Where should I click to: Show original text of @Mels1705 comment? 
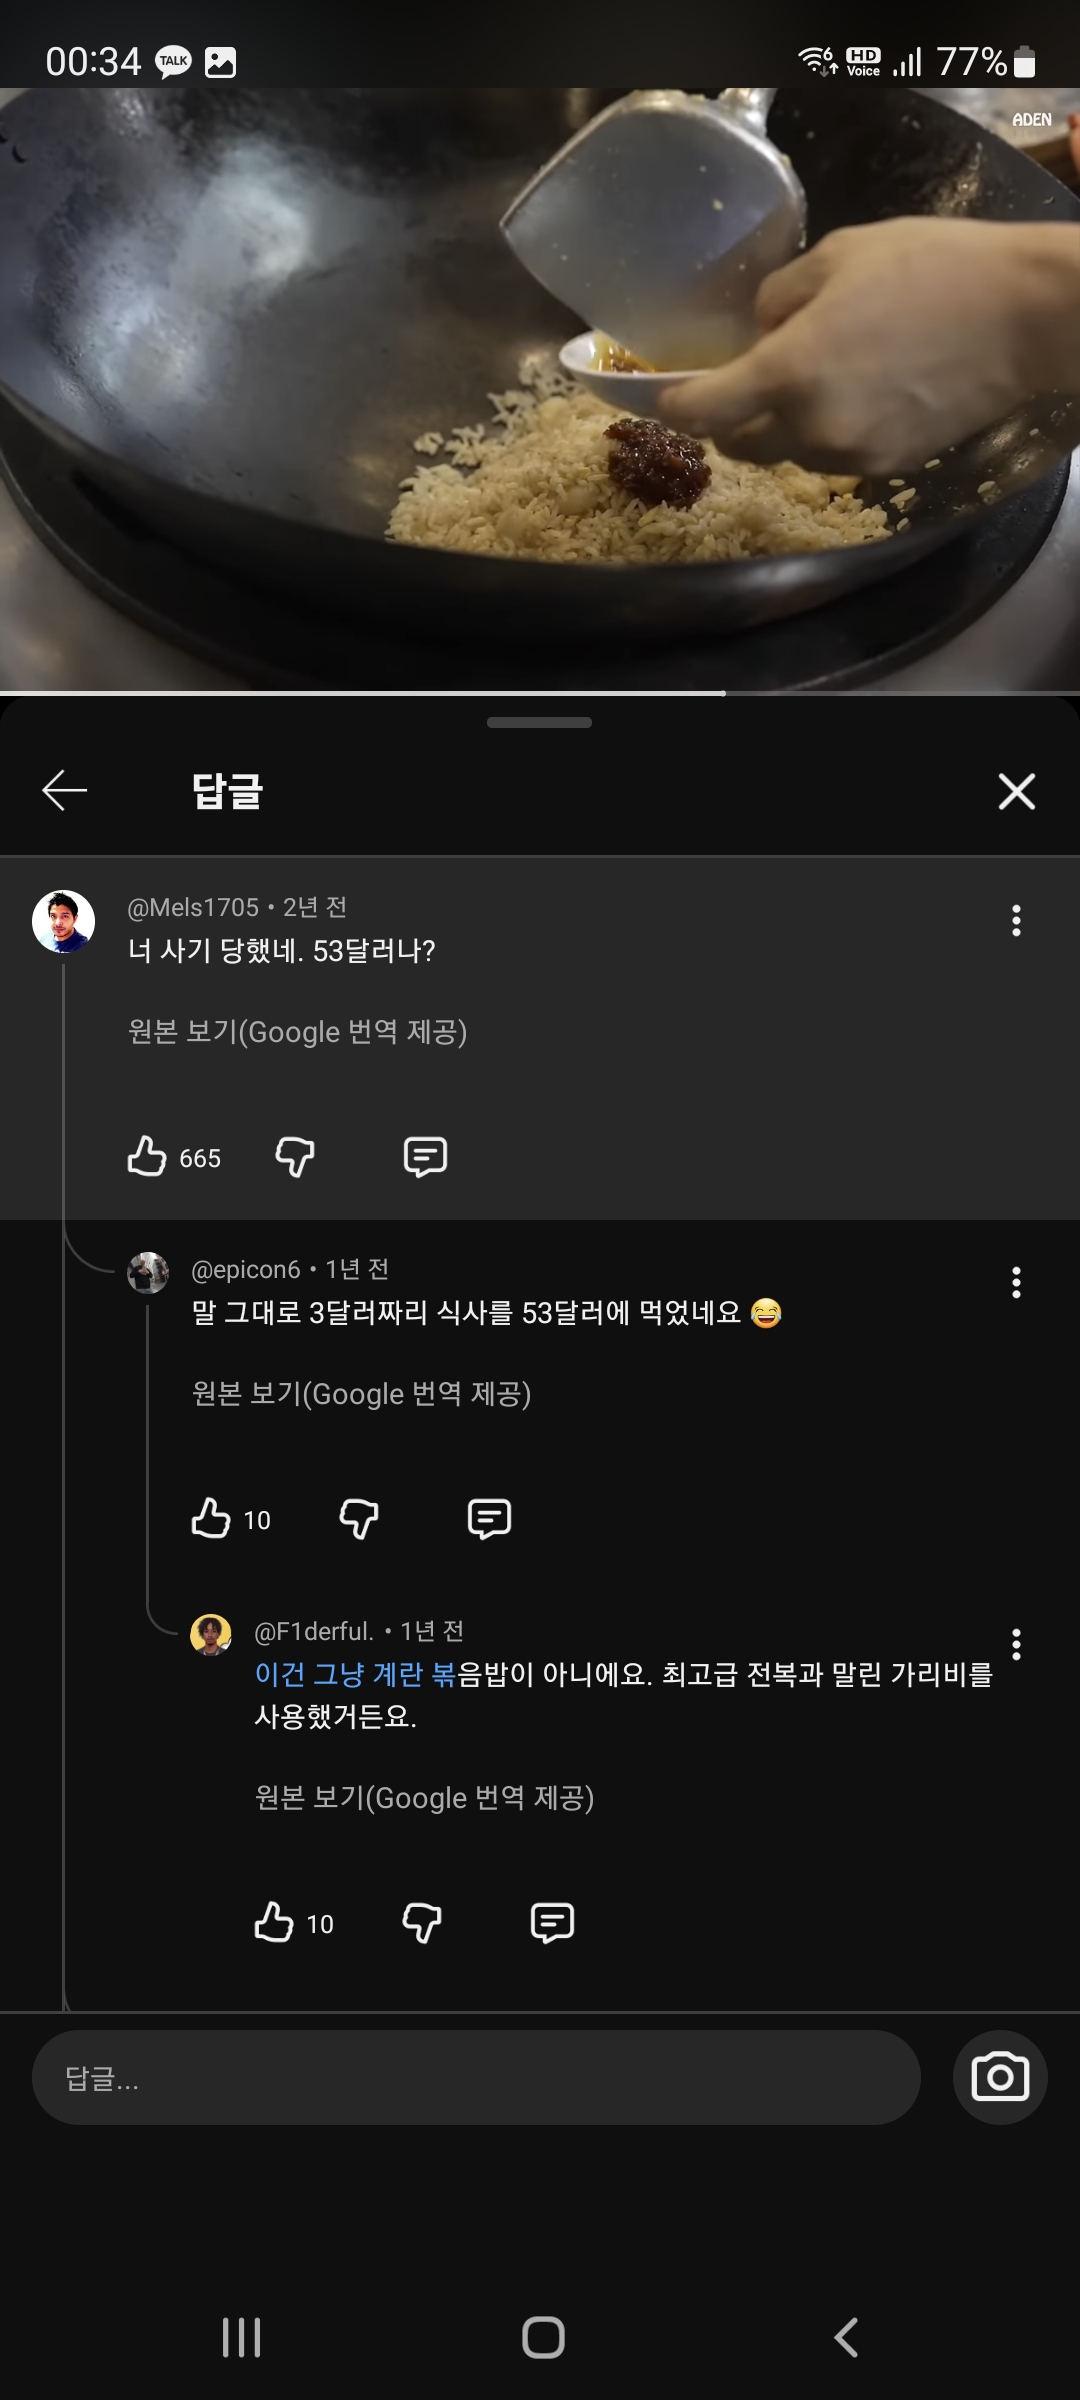pyautogui.click(x=298, y=1032)
